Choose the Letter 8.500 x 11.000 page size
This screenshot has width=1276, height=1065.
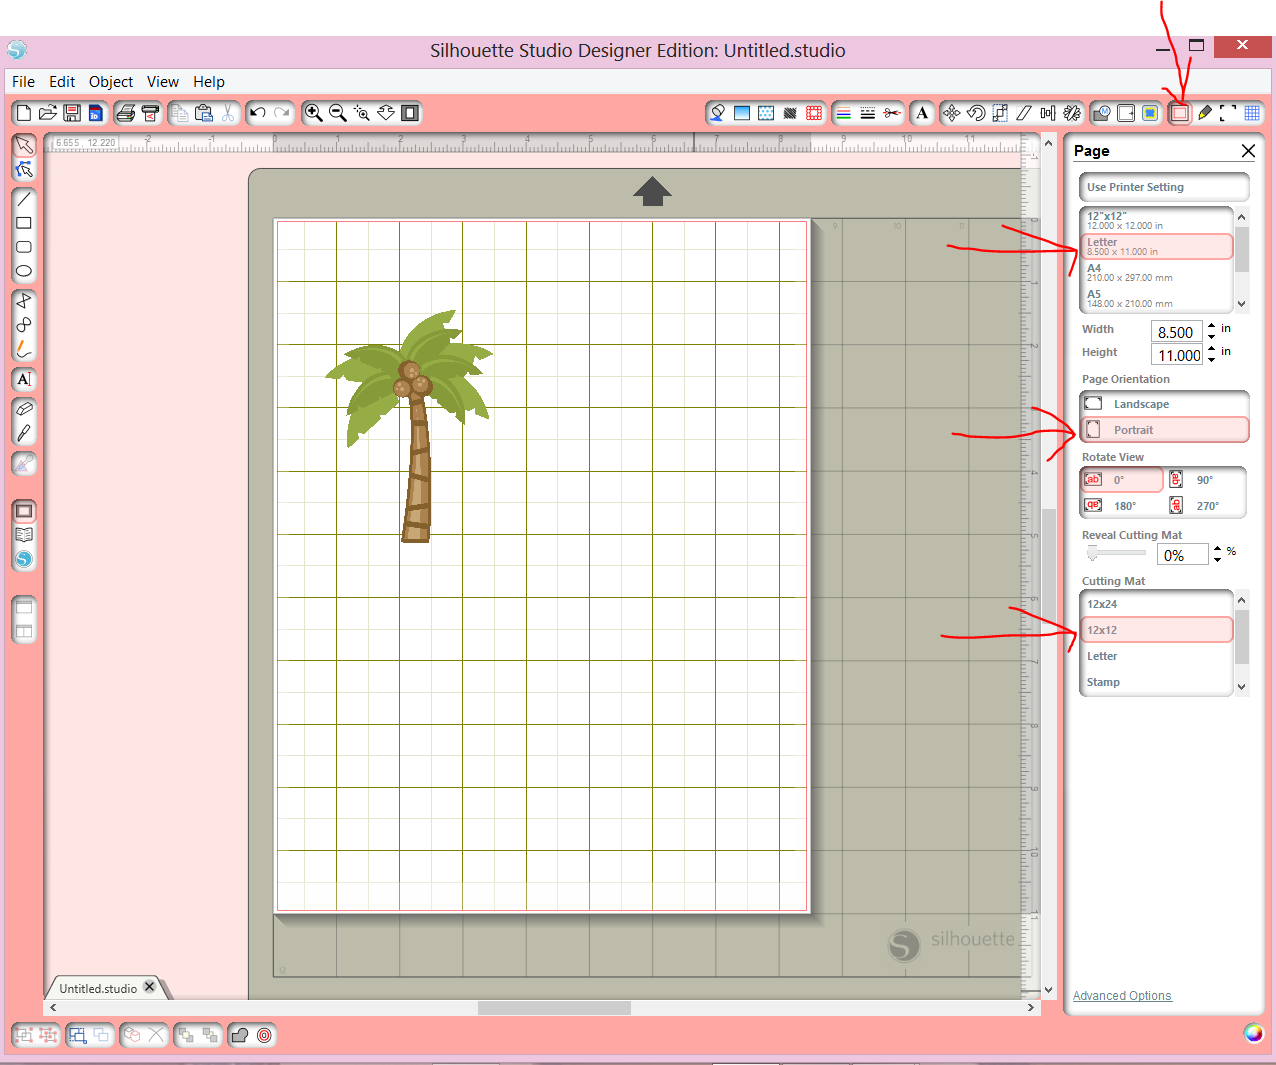pyautogui.click(x=1157, y=247)
